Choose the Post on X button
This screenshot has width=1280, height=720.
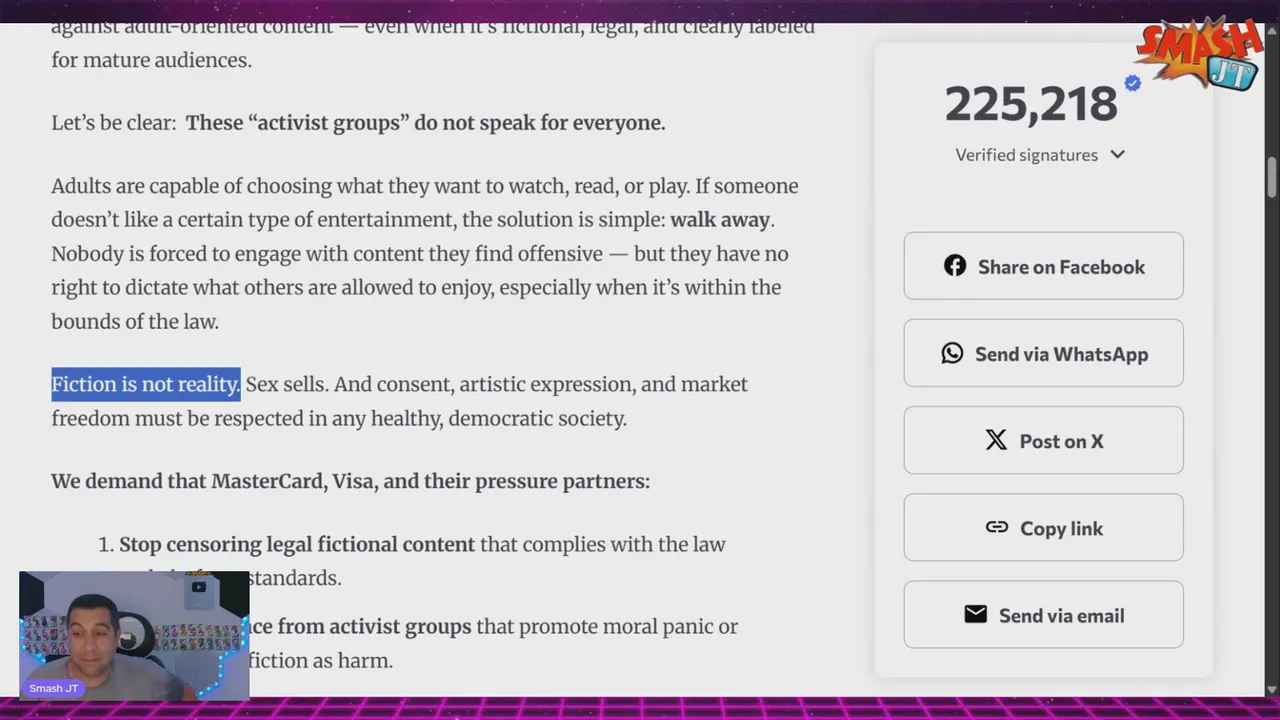pyautogui.click(x=1043, y=440)
